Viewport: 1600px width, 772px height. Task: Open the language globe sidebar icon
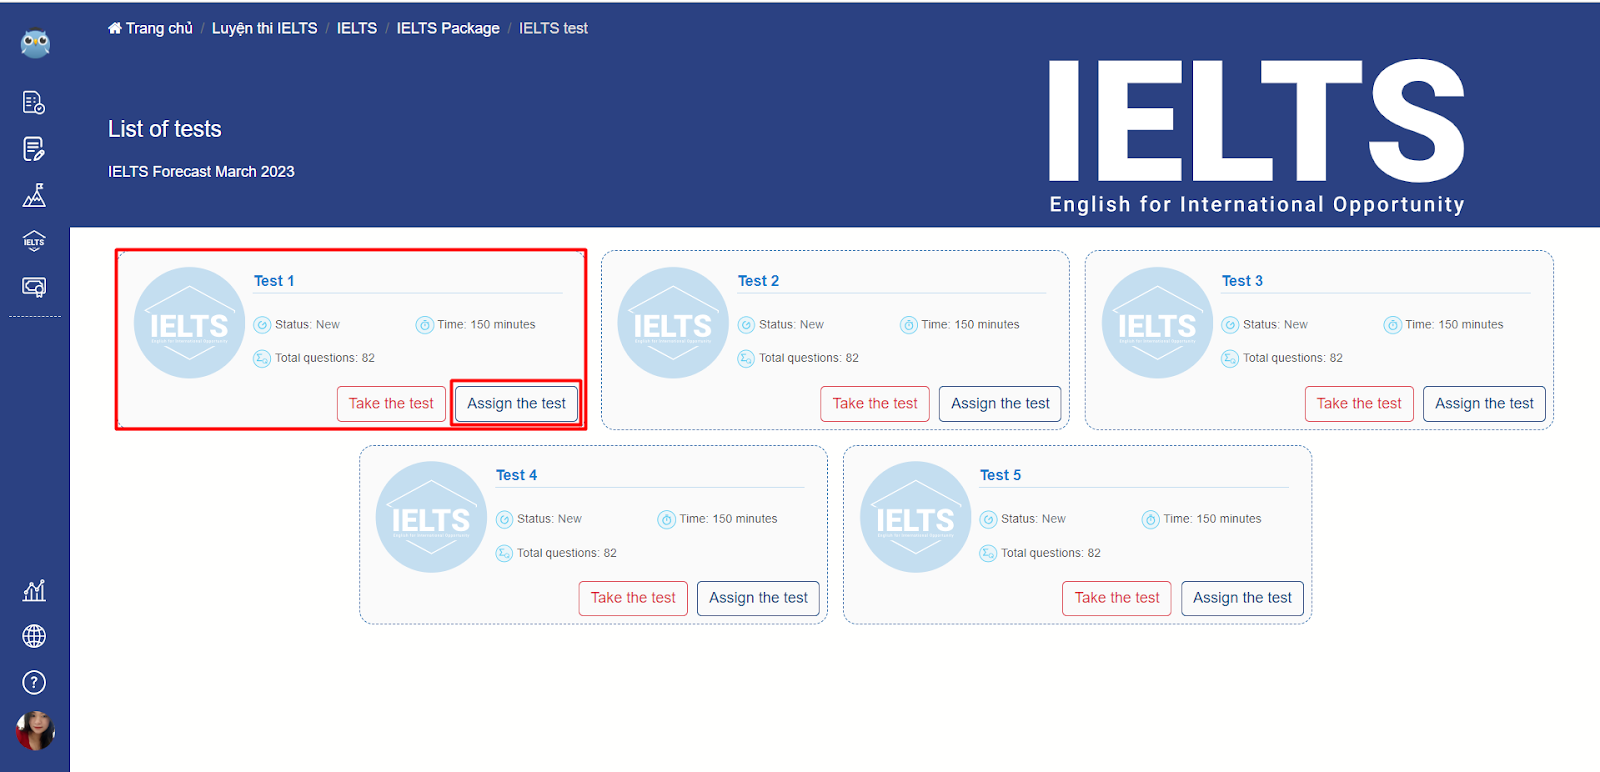34,636
